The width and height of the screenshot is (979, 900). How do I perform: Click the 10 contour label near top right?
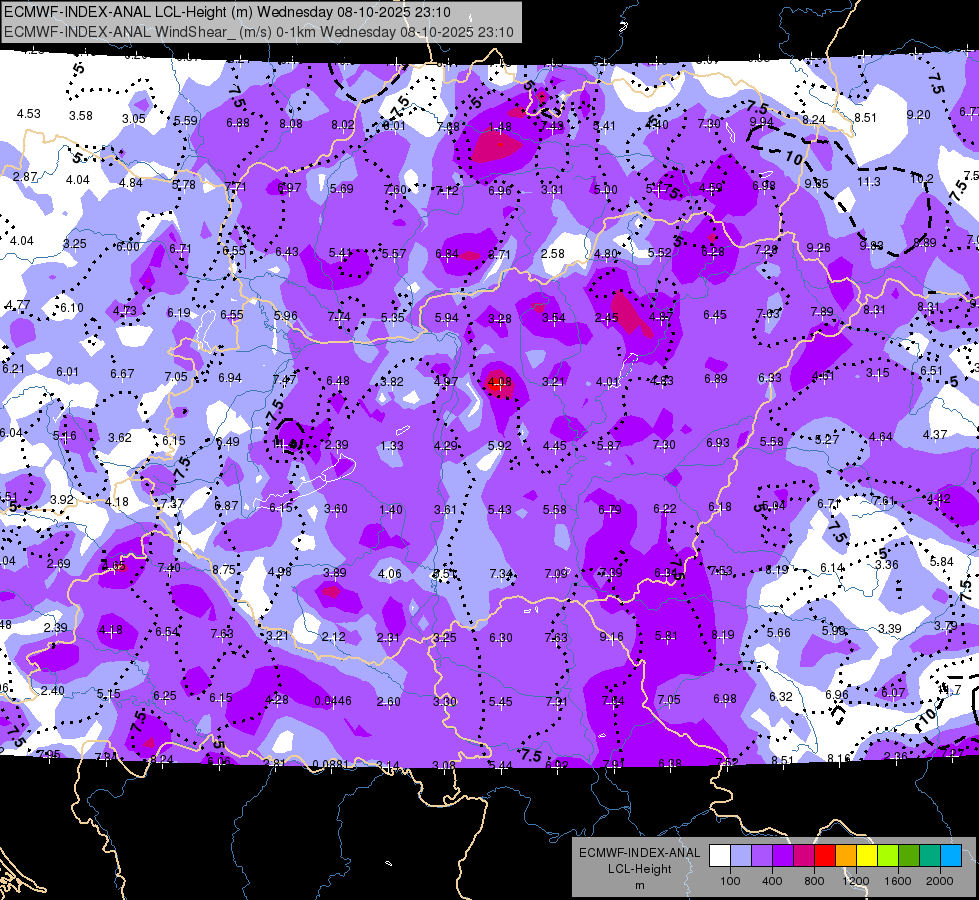click(x=793, y=159)
